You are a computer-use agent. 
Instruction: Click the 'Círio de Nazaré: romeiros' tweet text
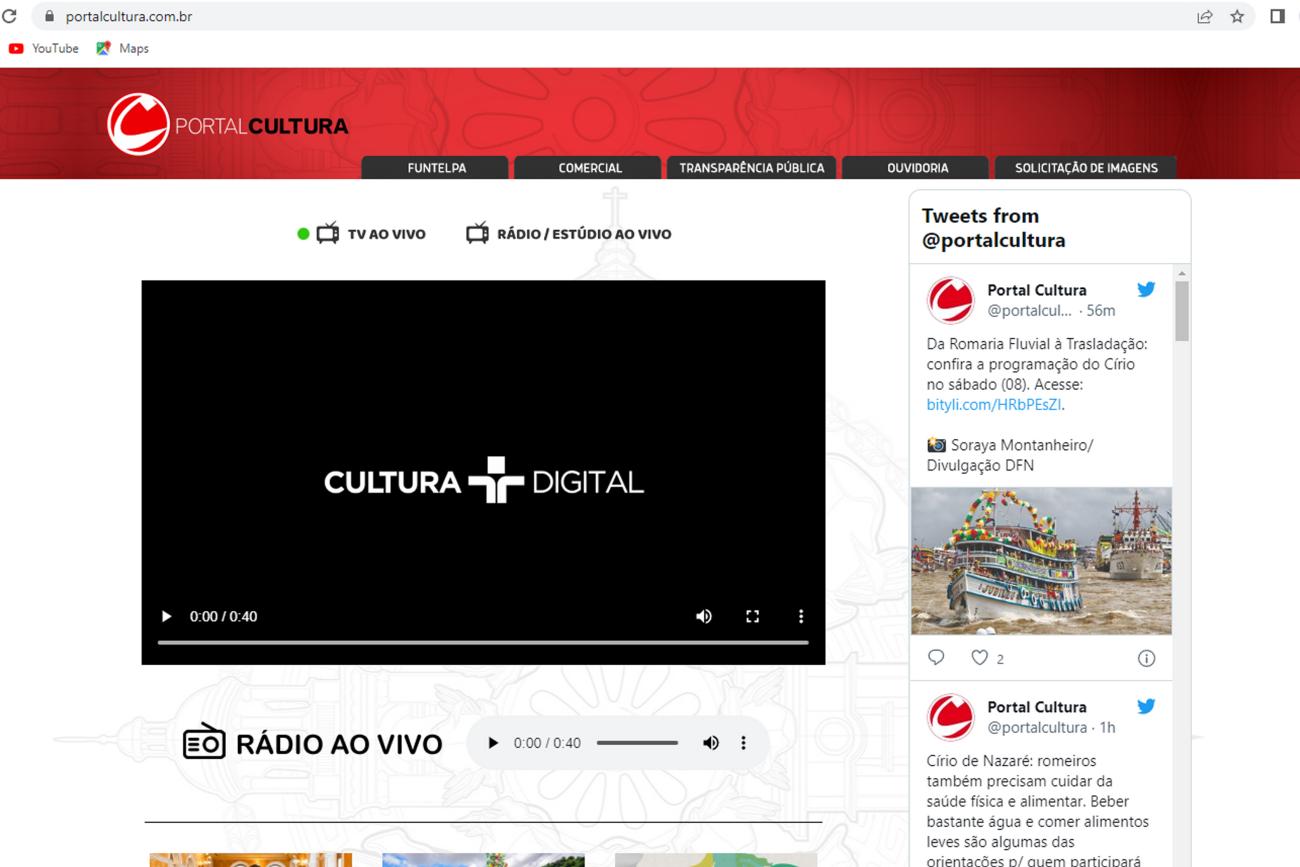tap(1011, 761)
